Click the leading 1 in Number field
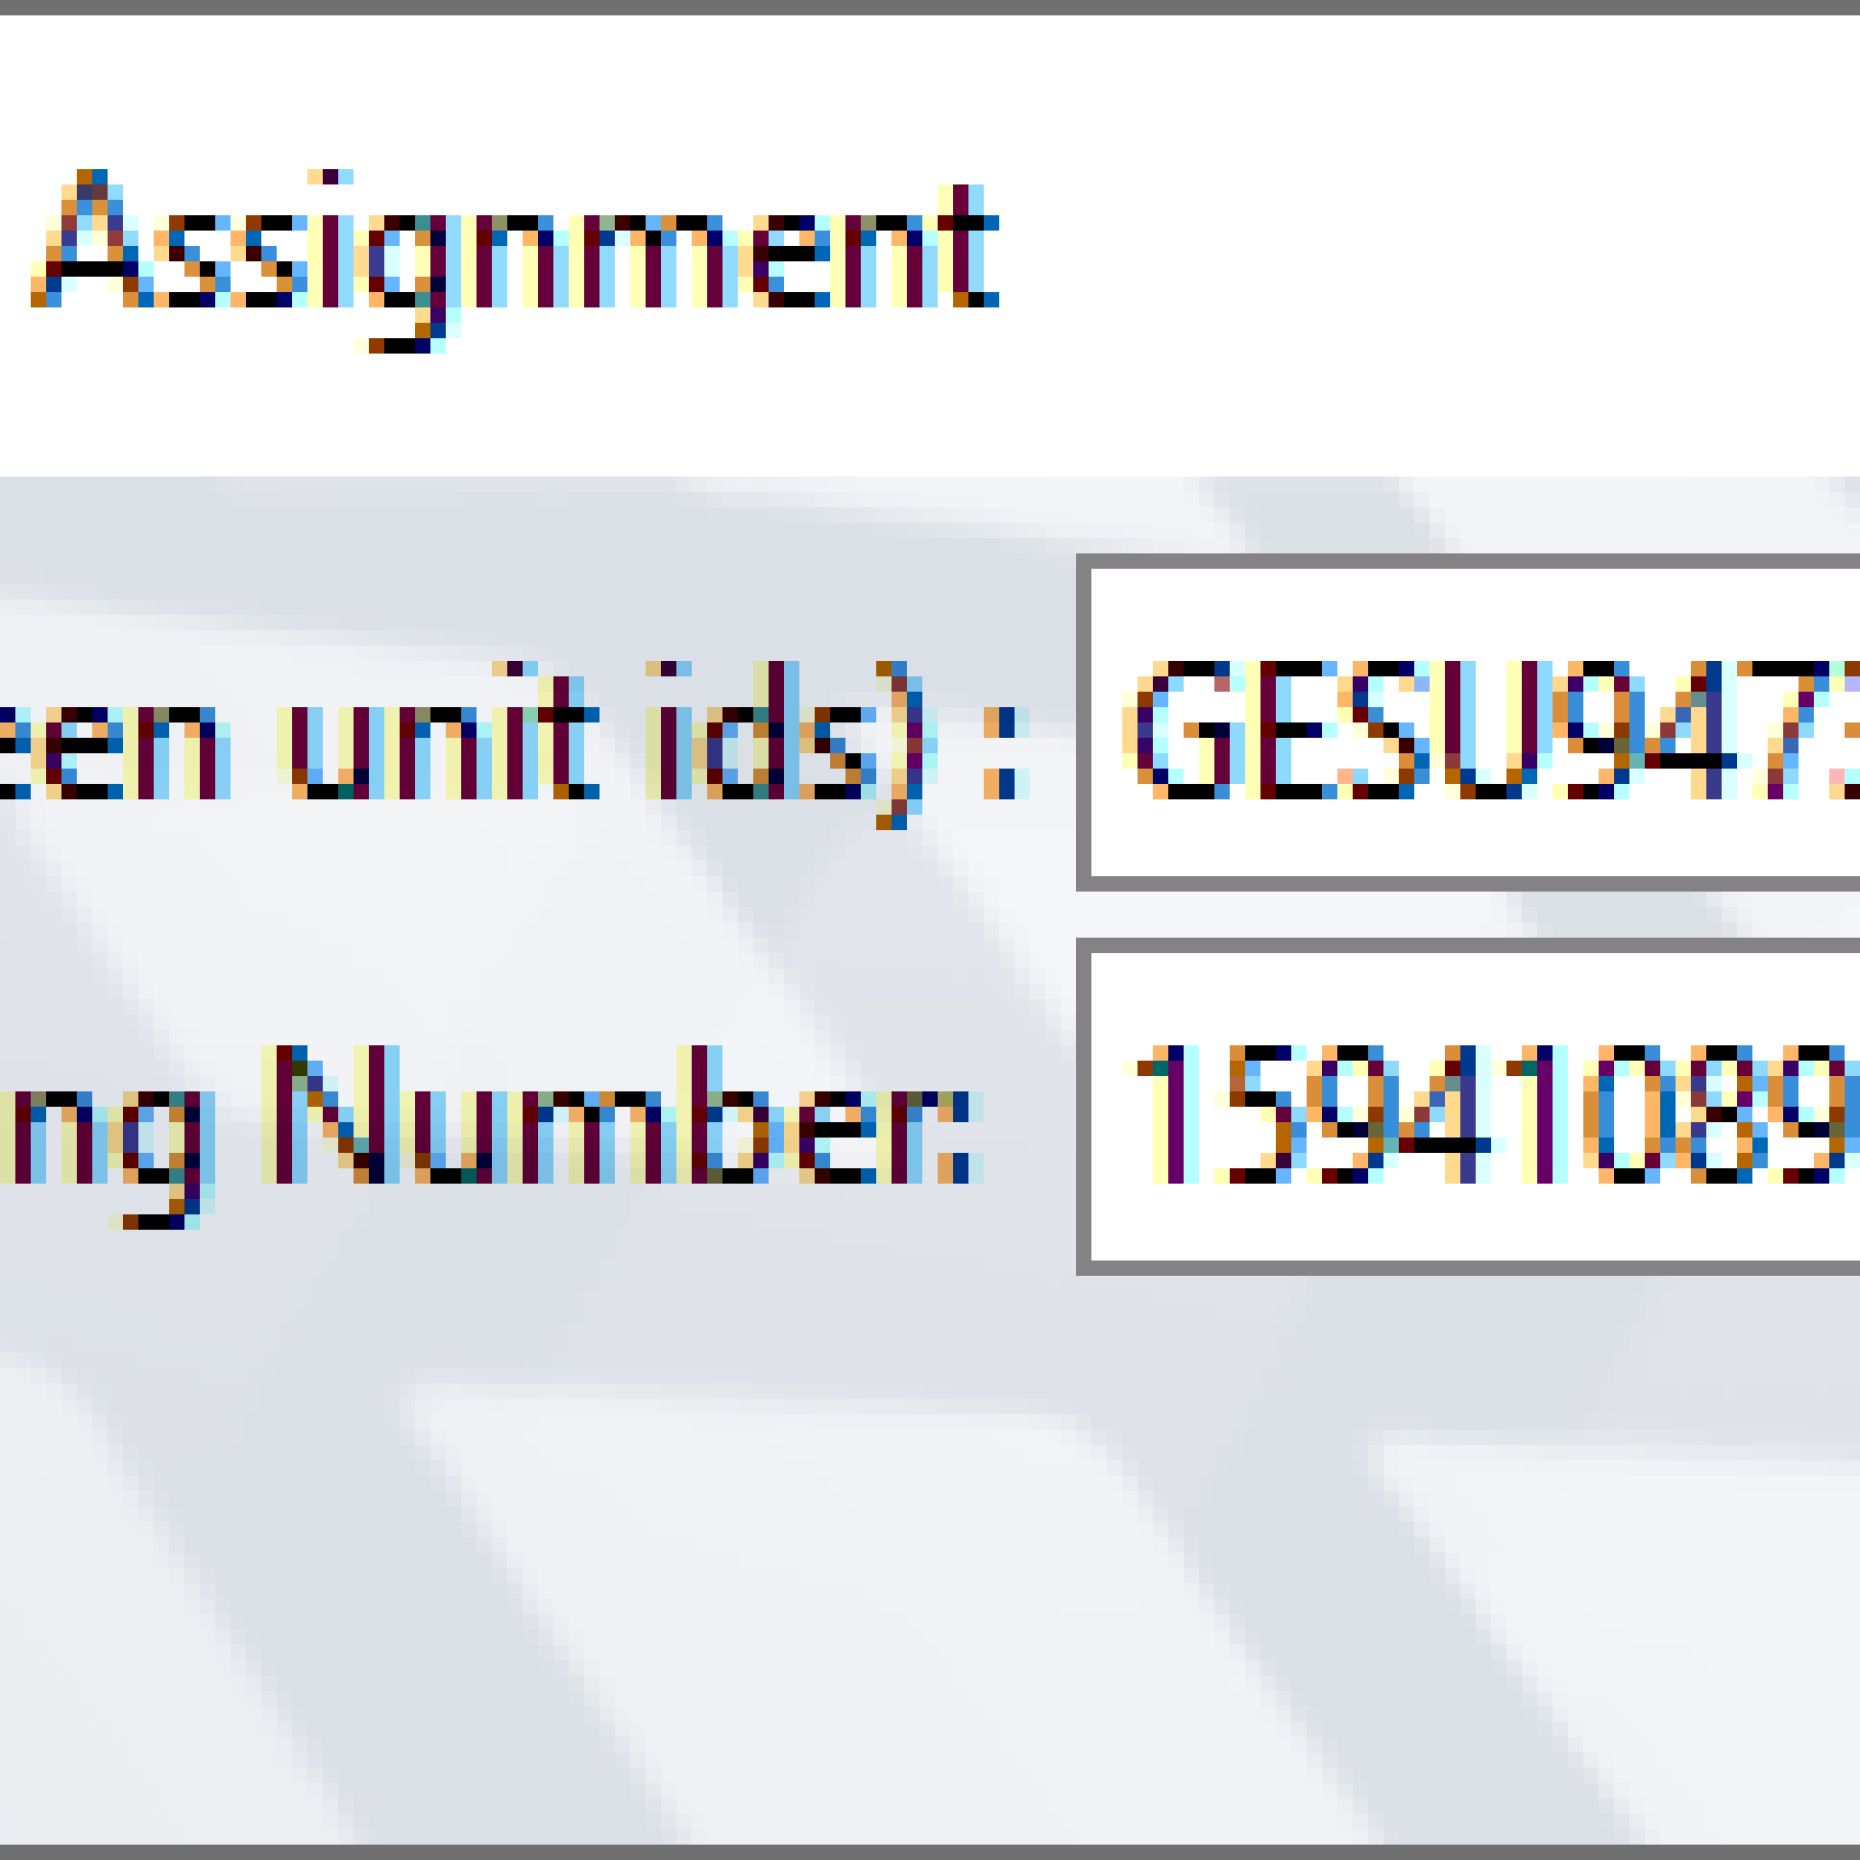Image resolution: width=1860 pixels, height=1860 pixels. [1165, 1115]
